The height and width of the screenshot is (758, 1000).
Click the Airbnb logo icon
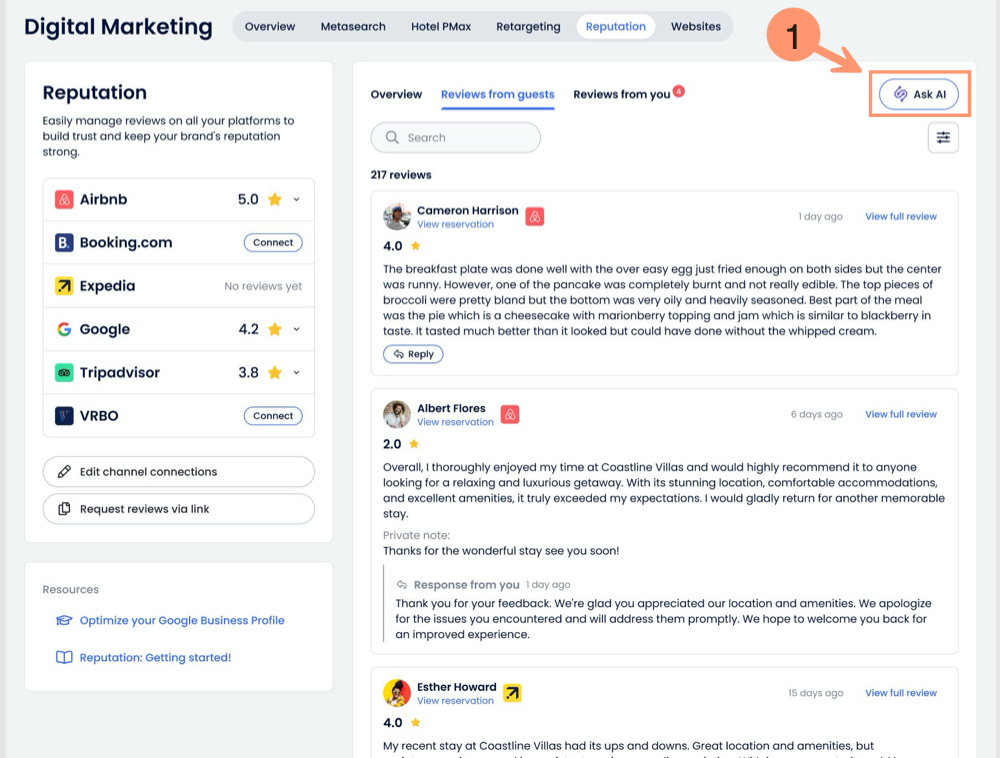pyautogui.click(x=64, y=200)
